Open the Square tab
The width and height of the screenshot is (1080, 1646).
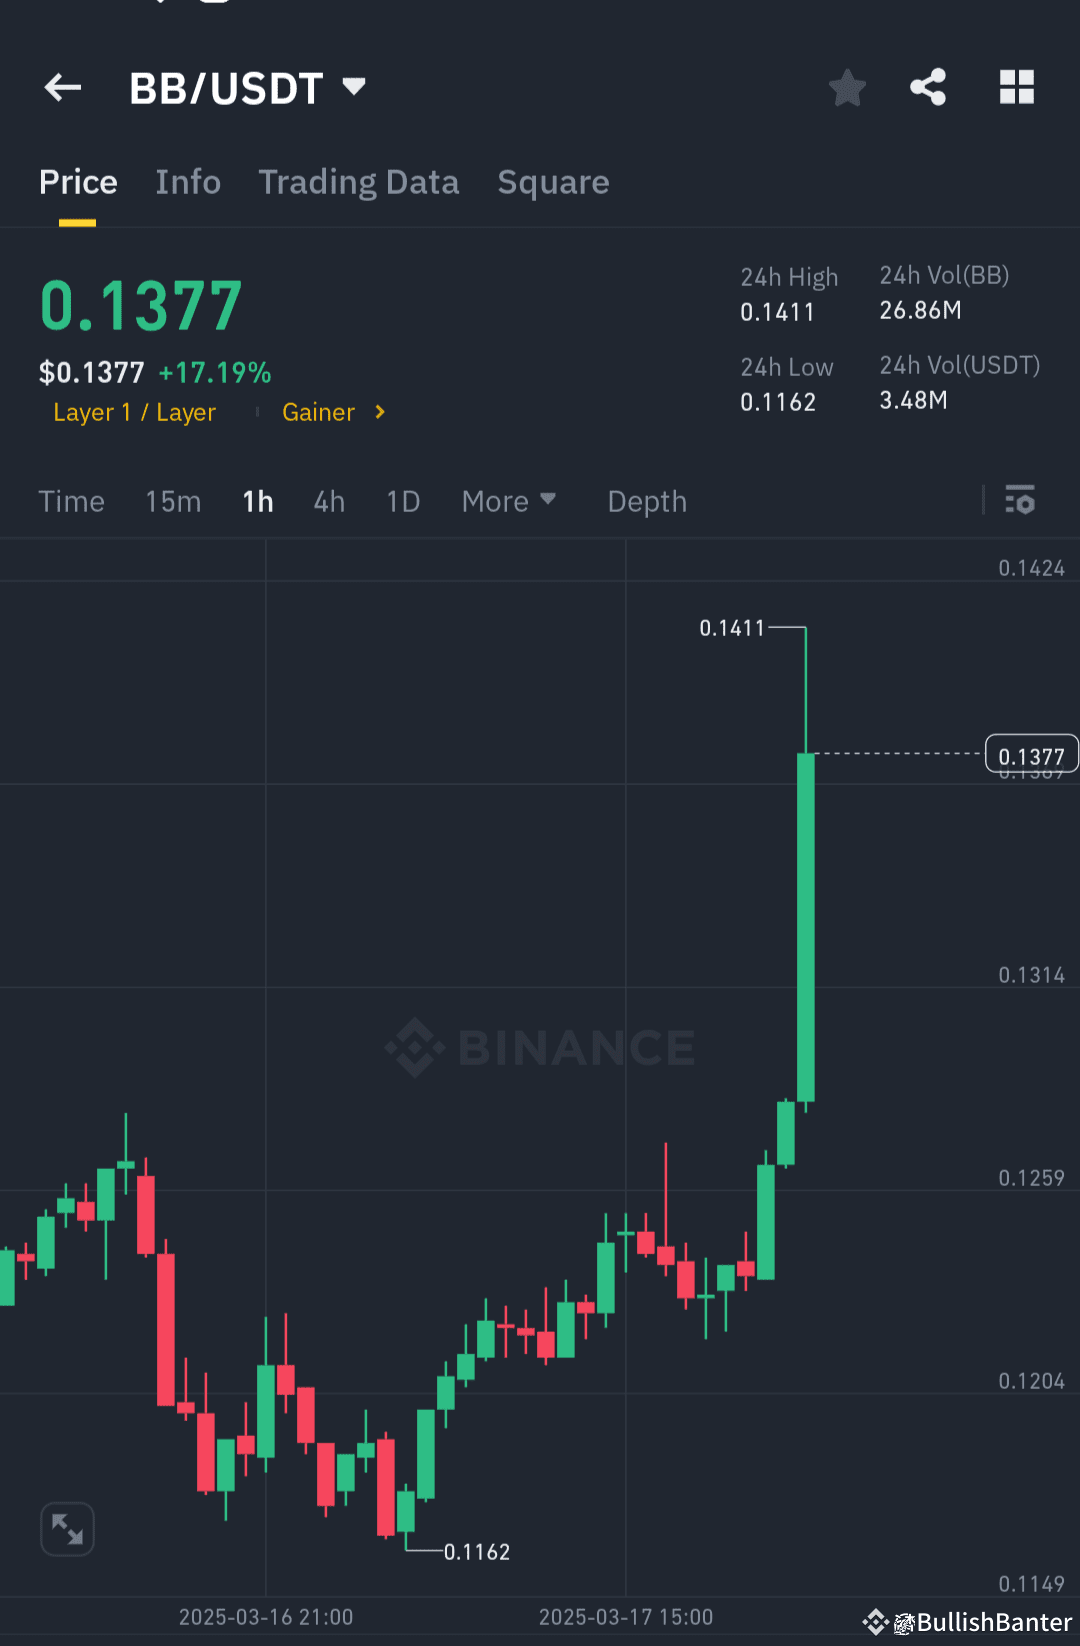(x=553, y=182)
